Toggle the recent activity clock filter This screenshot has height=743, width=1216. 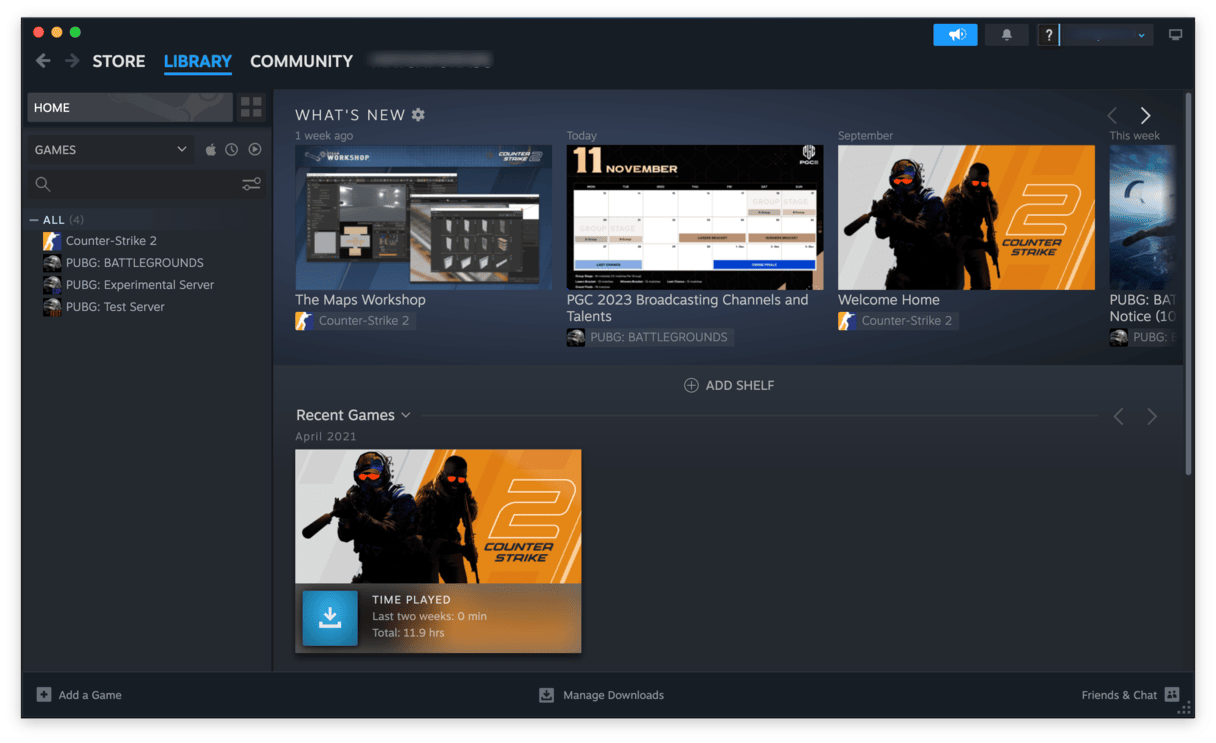(x=232, y=150)
